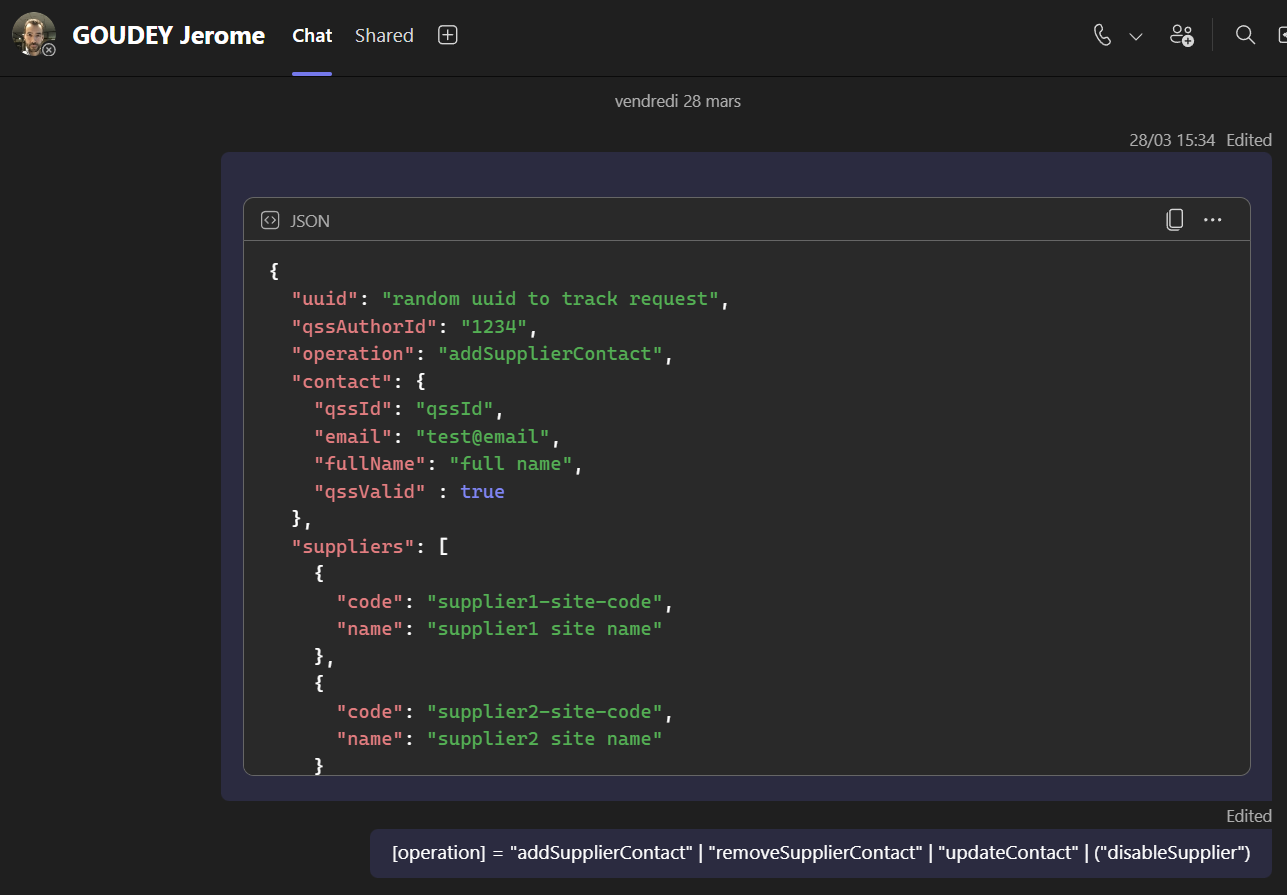Click the add people icon

(x=1181, y=35)
